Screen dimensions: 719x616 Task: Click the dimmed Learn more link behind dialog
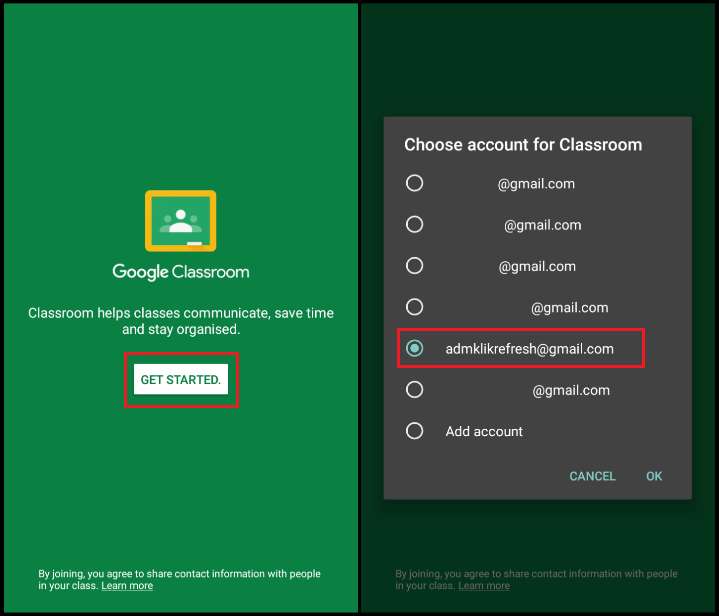(x=484, y=586)
